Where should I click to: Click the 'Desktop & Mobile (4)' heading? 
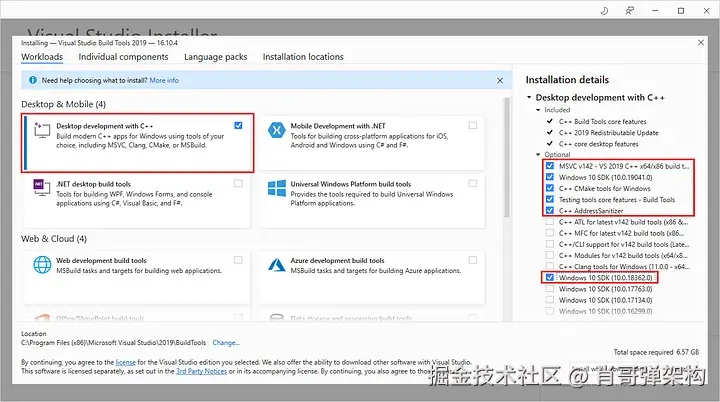pos(63,104)
